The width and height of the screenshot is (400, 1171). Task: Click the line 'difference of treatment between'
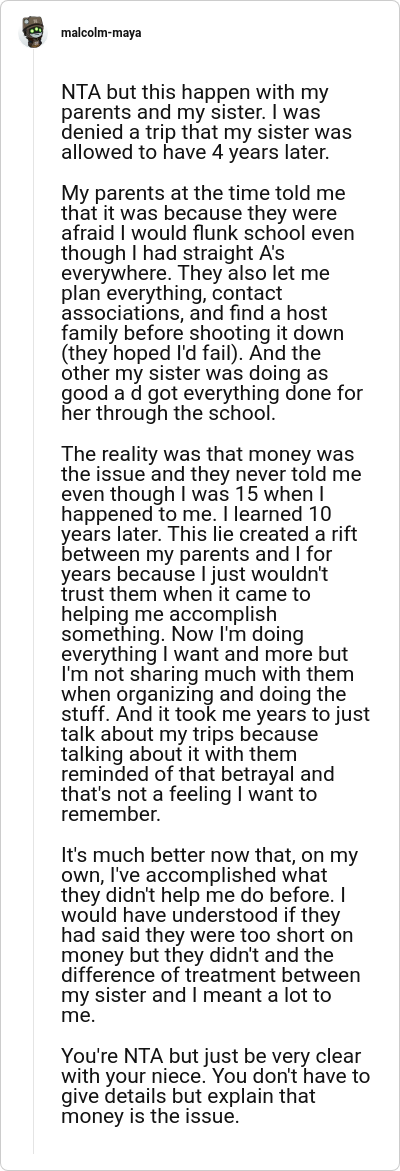point(210,975)
